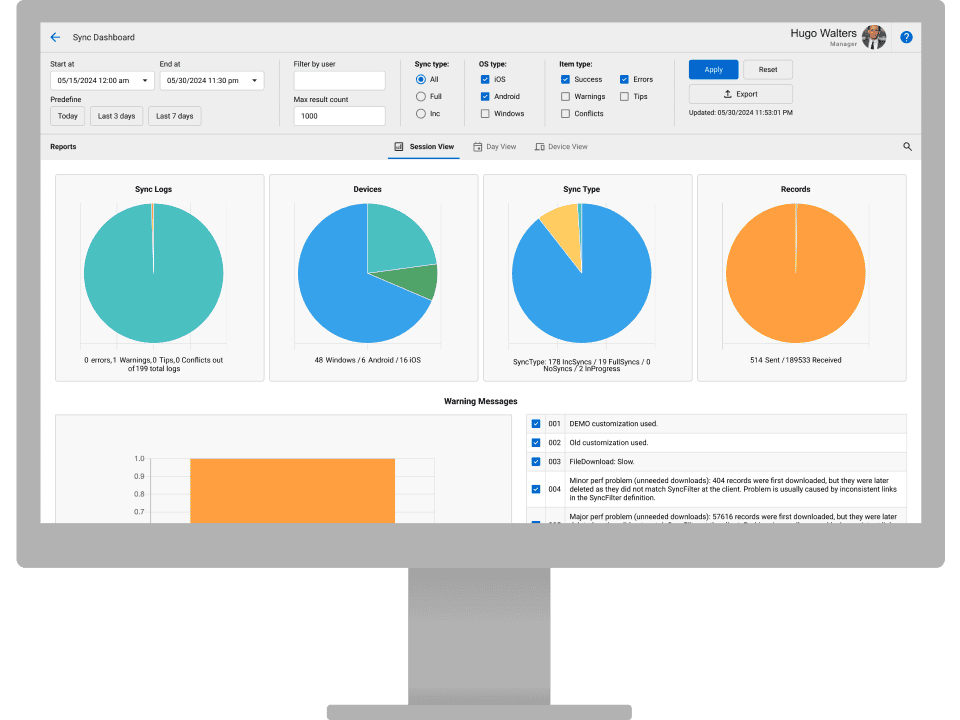The width and height of the screenshot is (960, 720).
Task: Click the Device View icon
Action: click(x=540, y=145)
